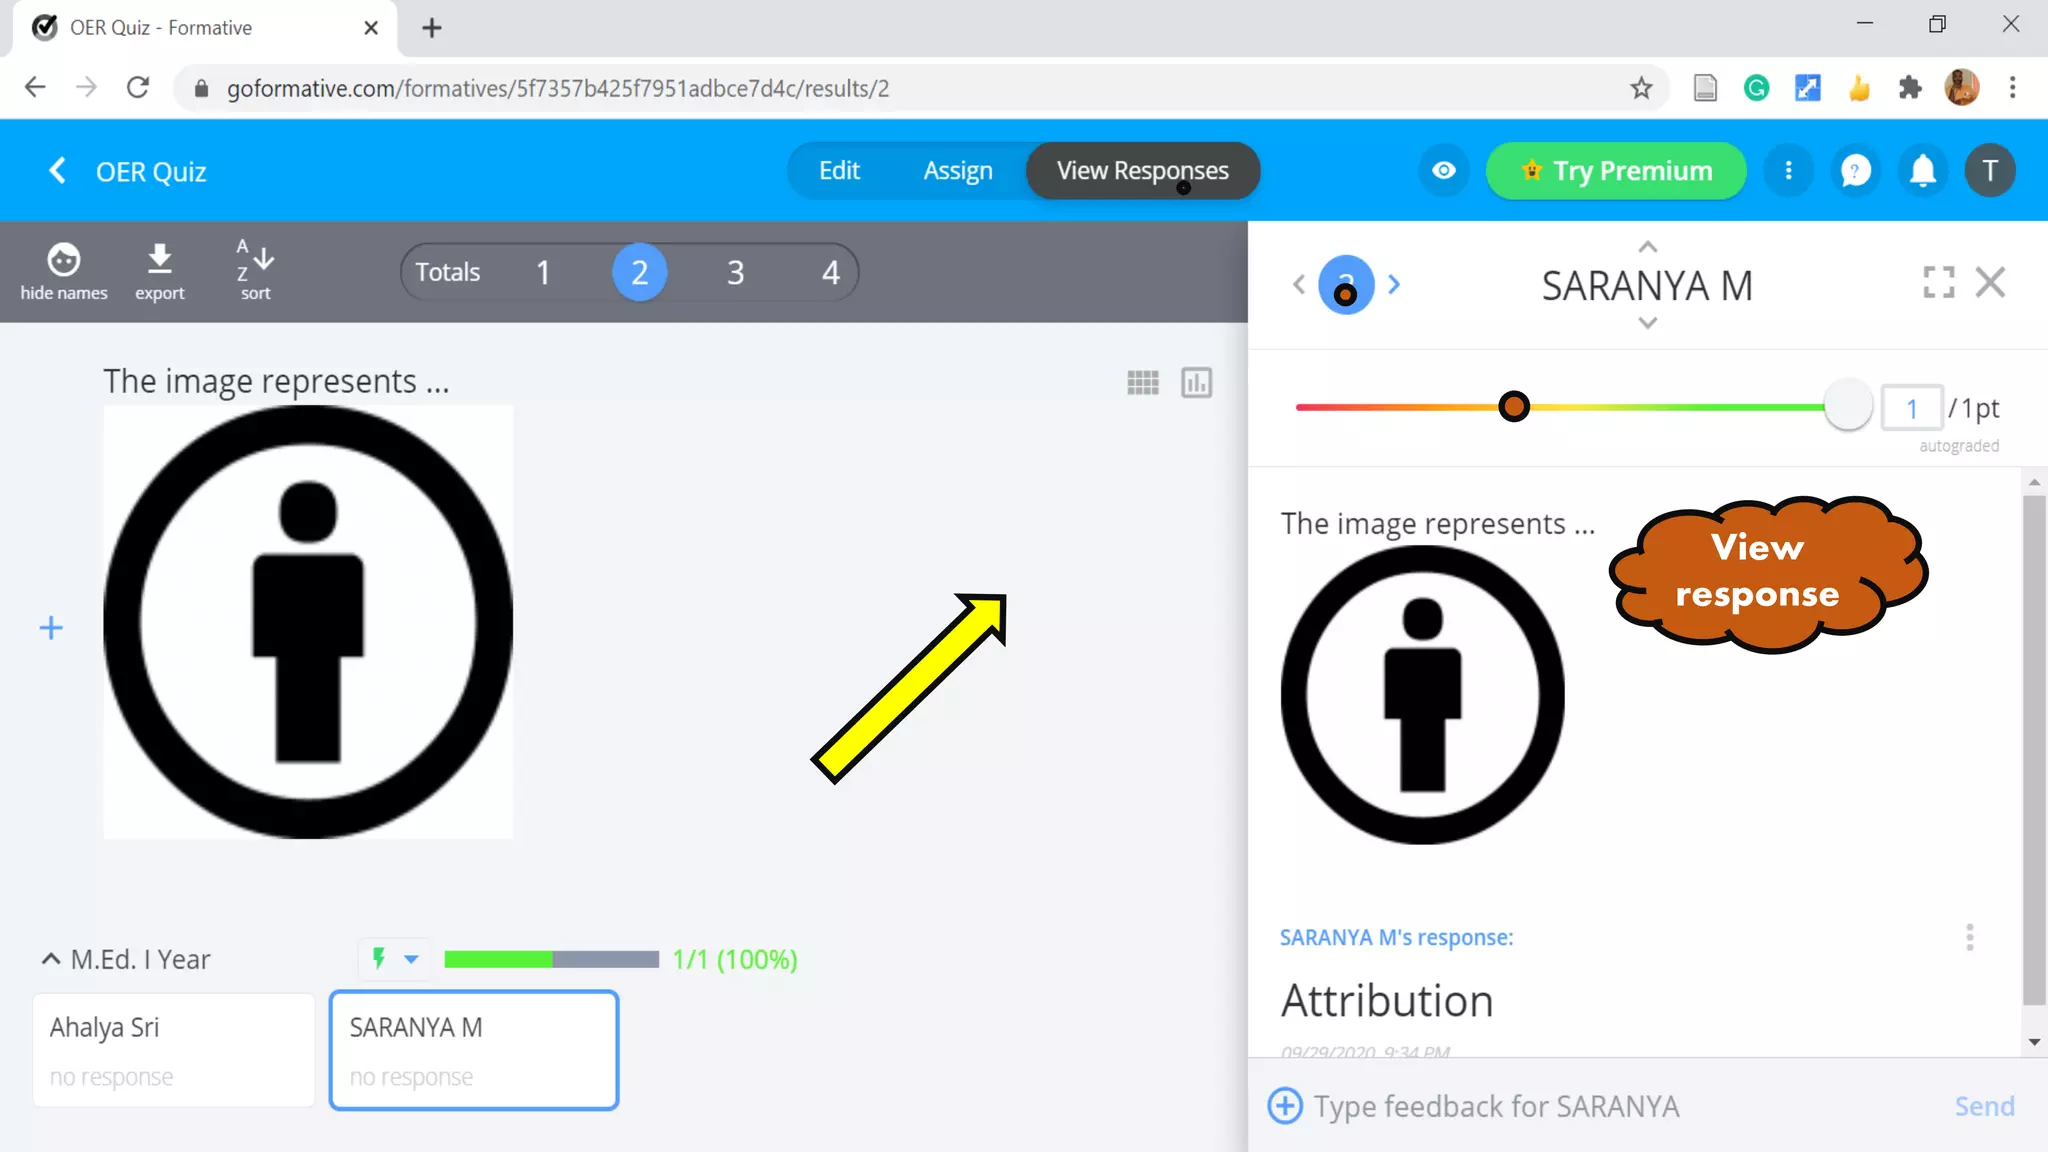Go to next student with down chevron
The image size is (2048, 1152).
pos(1647,323)
